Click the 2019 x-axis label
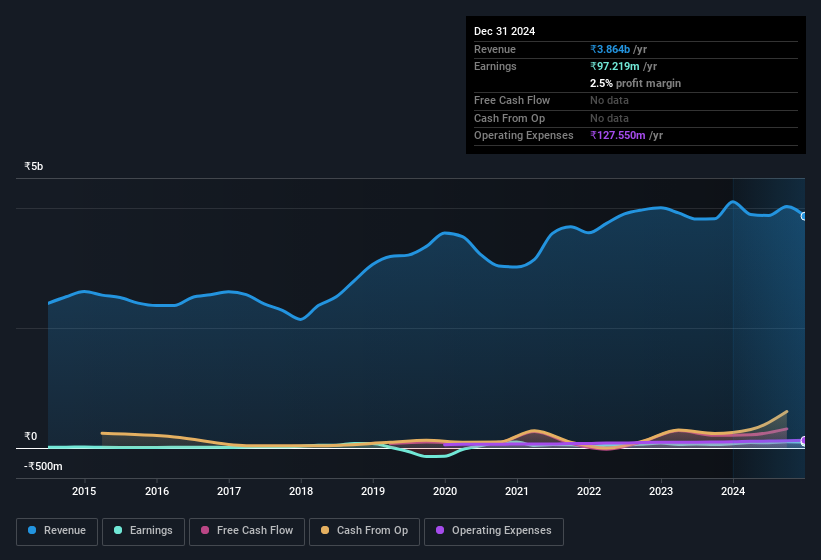The image size is (821, 560). tap(373, 491)
